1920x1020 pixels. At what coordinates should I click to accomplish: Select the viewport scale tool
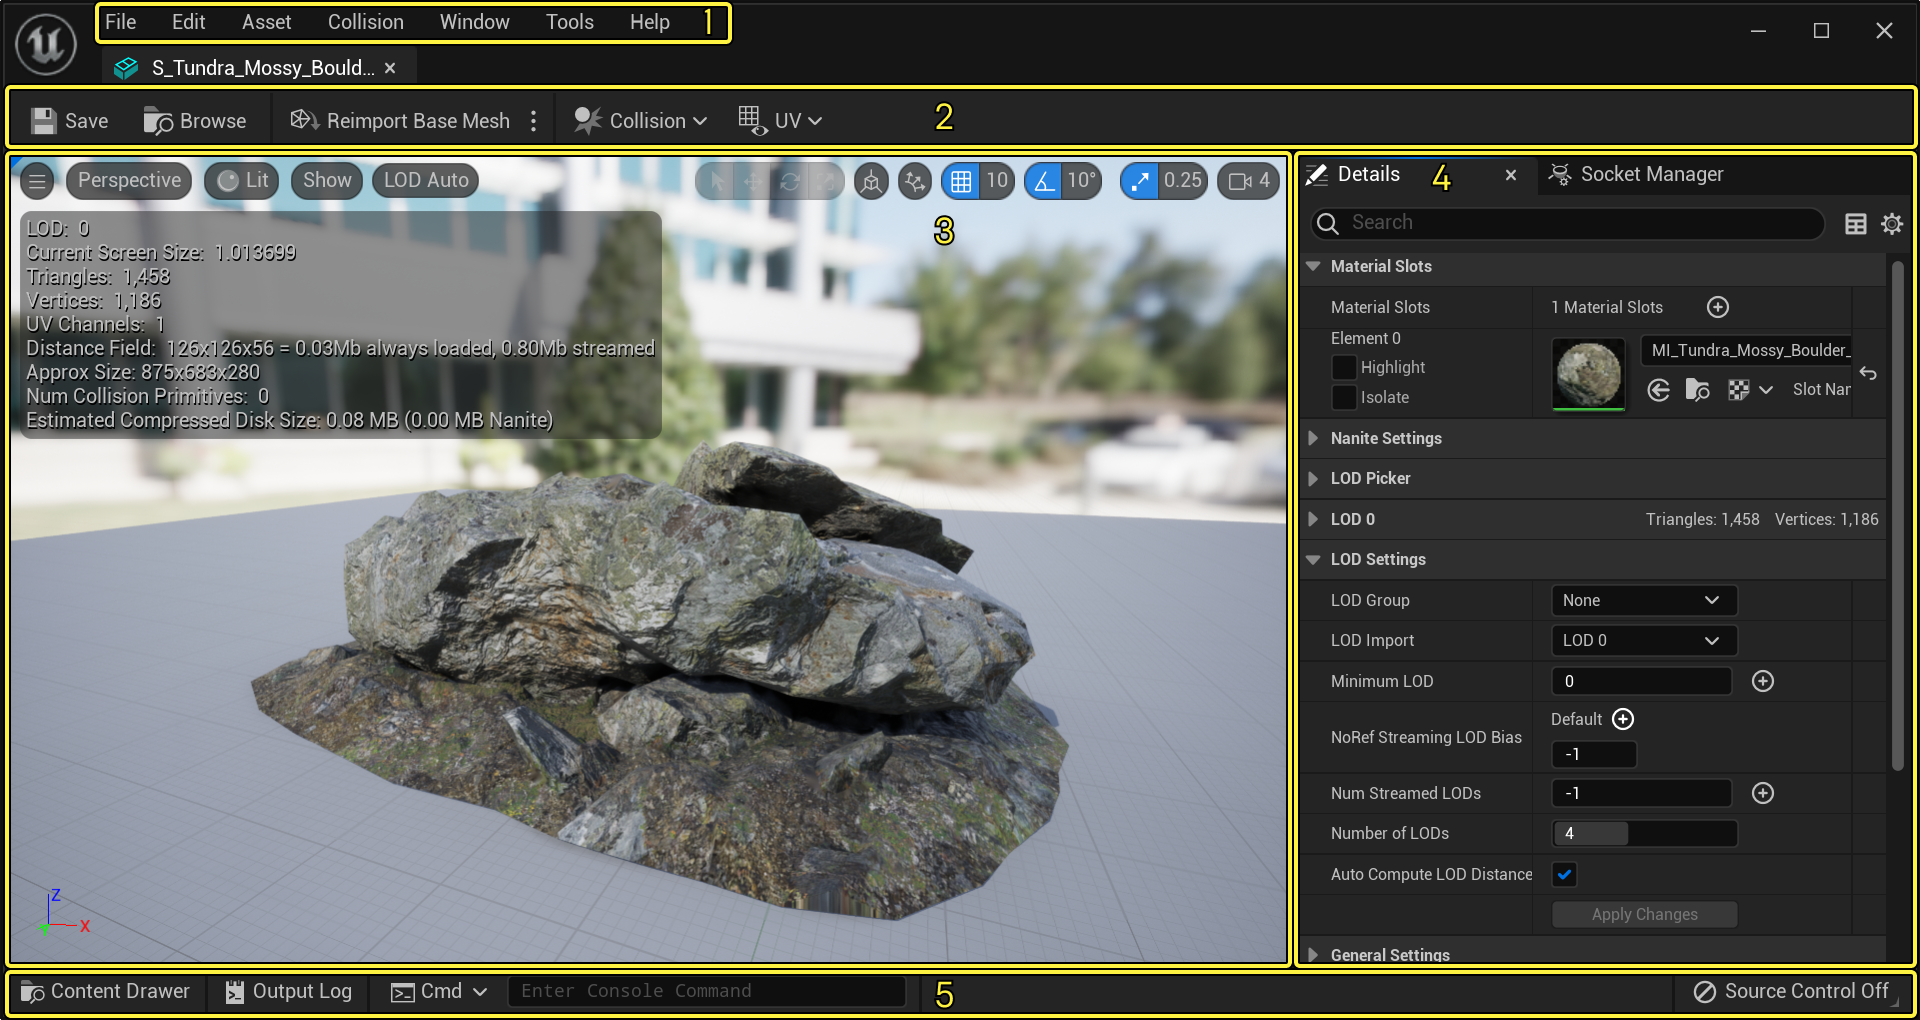click(x=826, y=181)
